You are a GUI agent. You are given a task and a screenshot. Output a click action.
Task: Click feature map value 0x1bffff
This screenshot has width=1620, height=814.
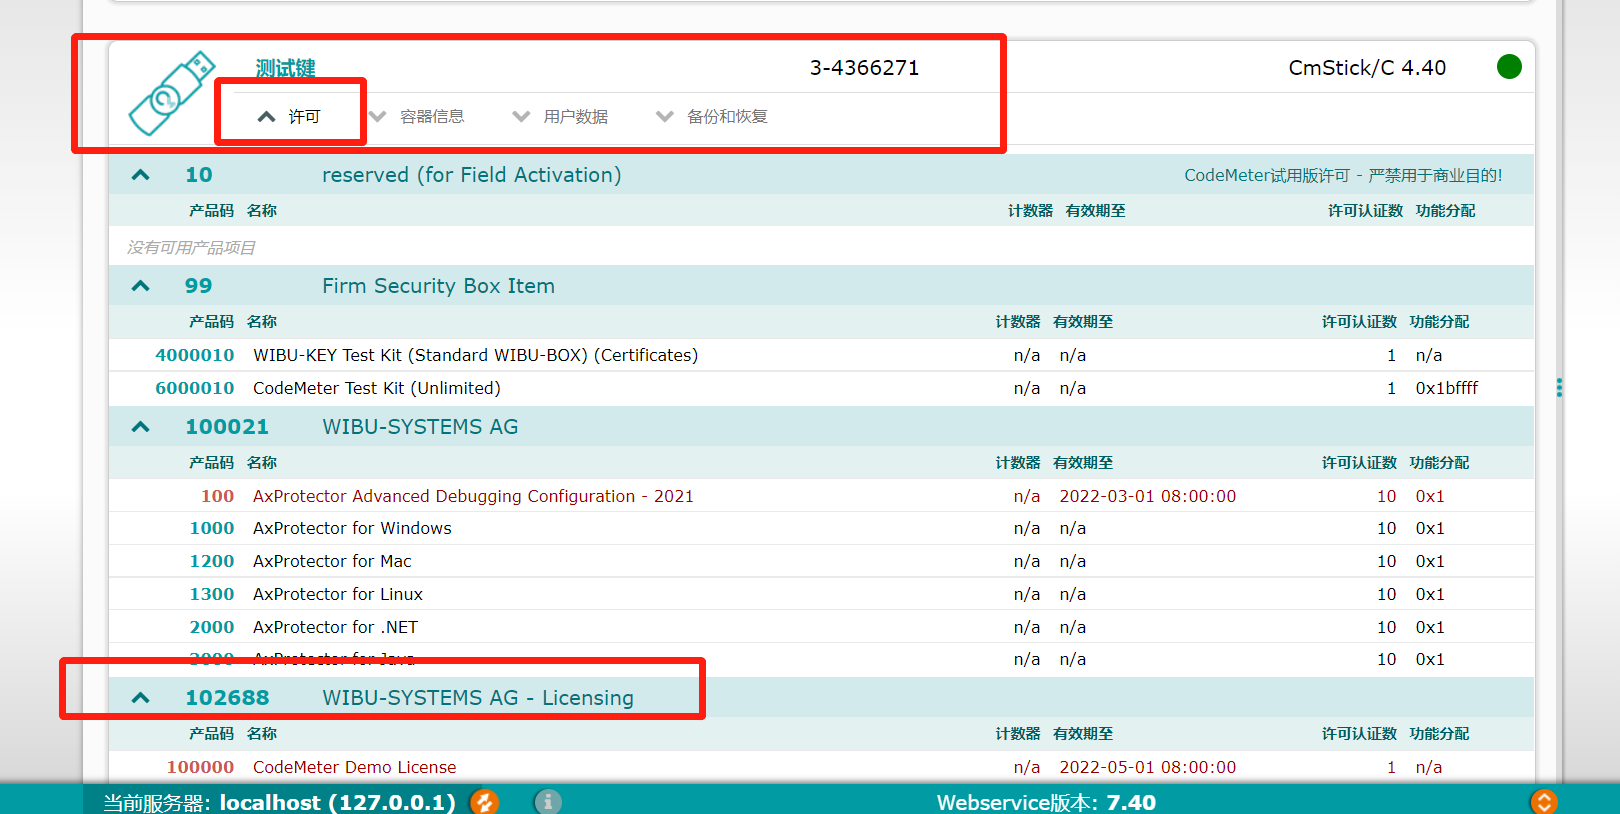point(1447,388)
